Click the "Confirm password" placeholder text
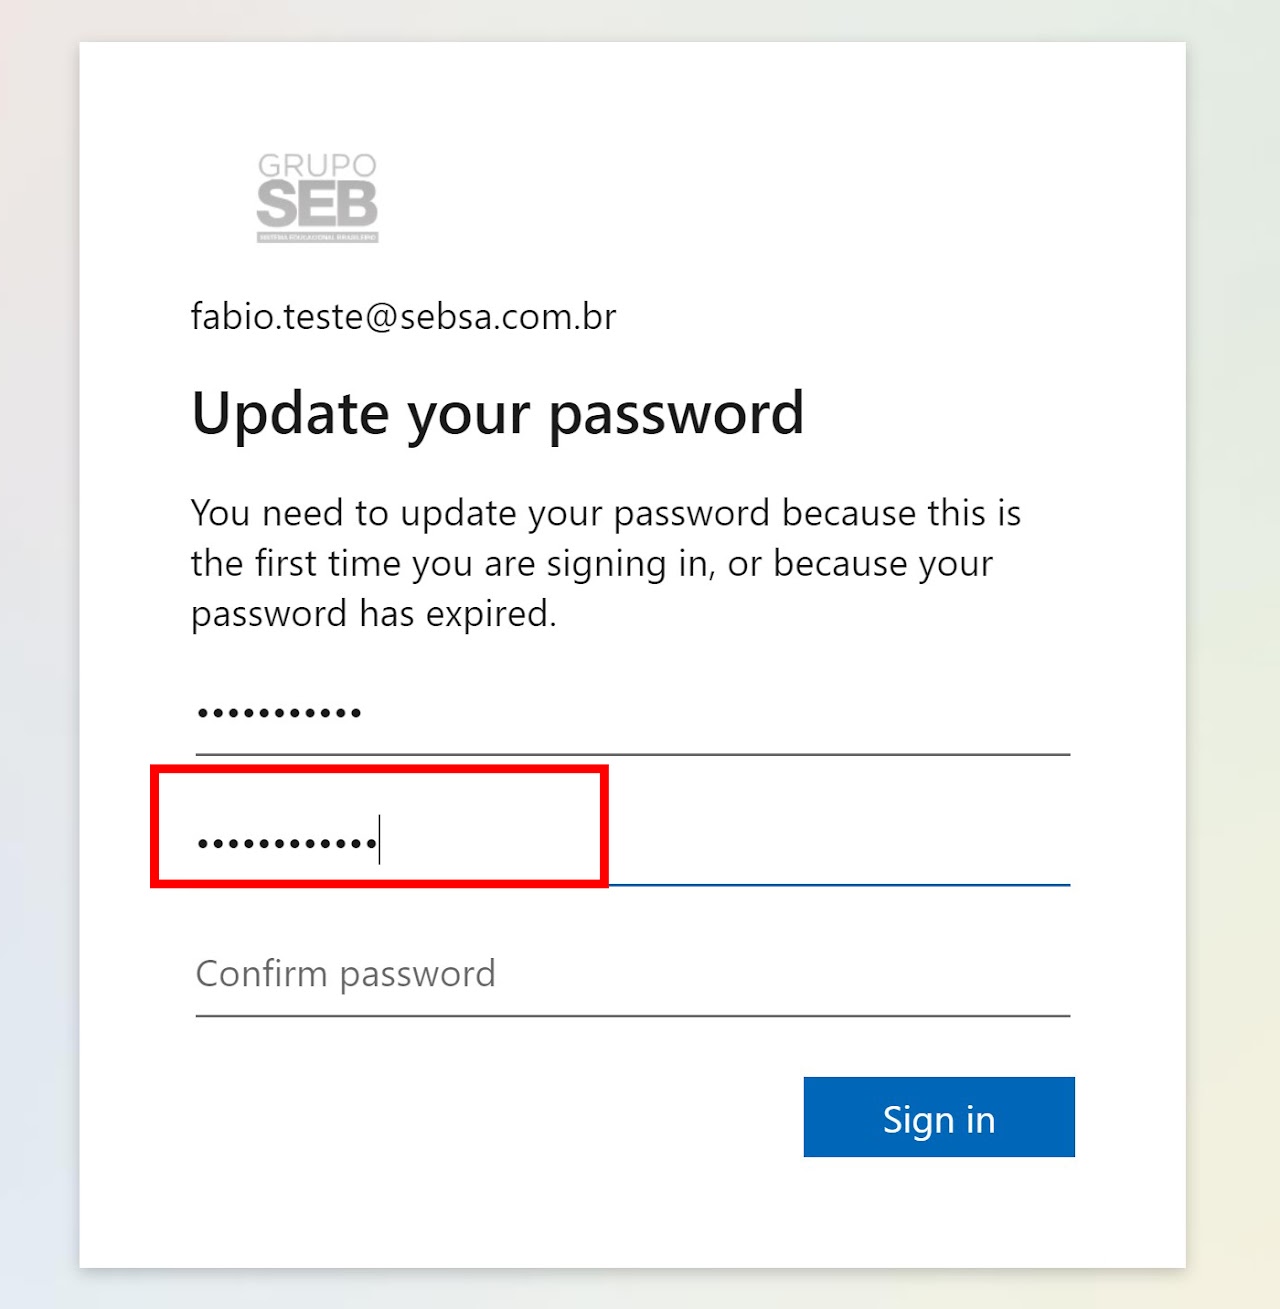 [346, 974]
